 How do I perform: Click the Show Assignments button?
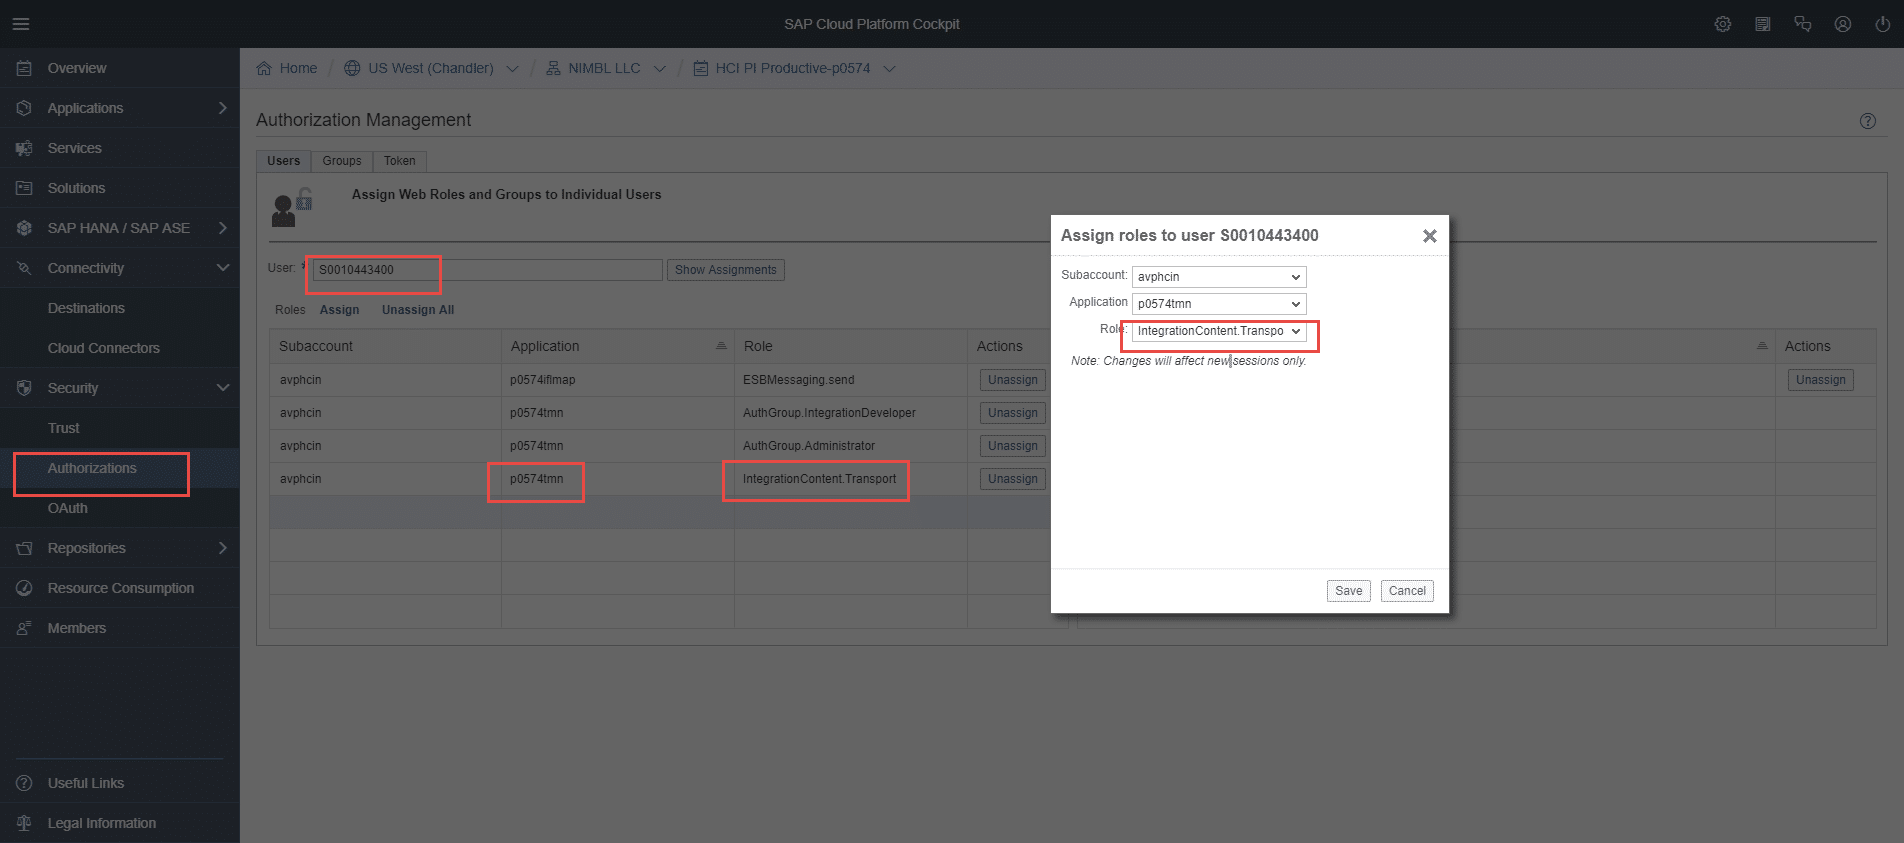725,270
